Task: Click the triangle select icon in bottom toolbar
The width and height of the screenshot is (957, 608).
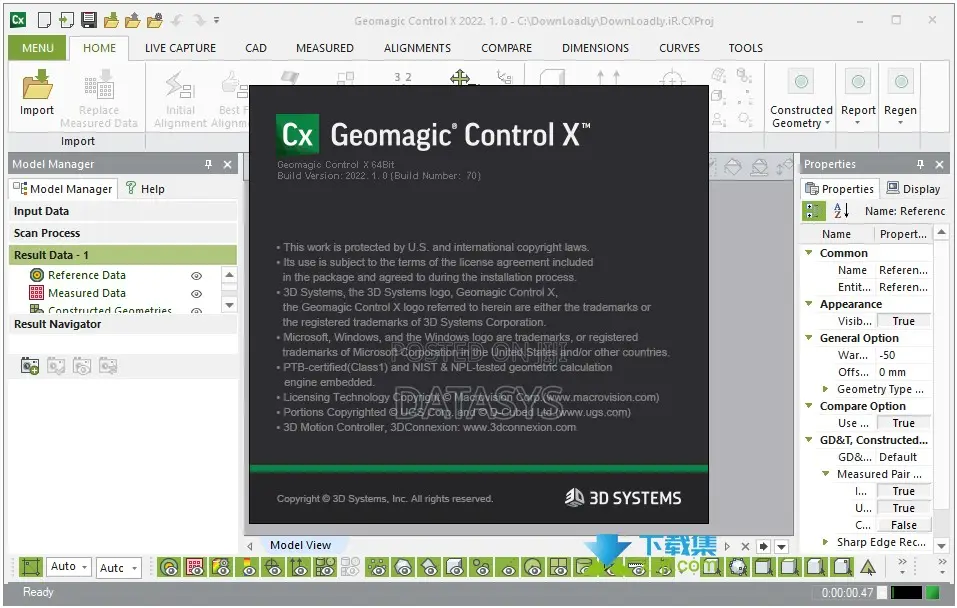Action: (867, 567)
